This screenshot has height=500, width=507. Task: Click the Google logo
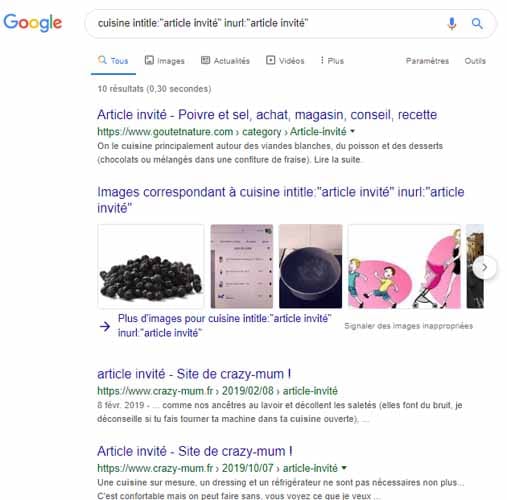coord(33,23)
